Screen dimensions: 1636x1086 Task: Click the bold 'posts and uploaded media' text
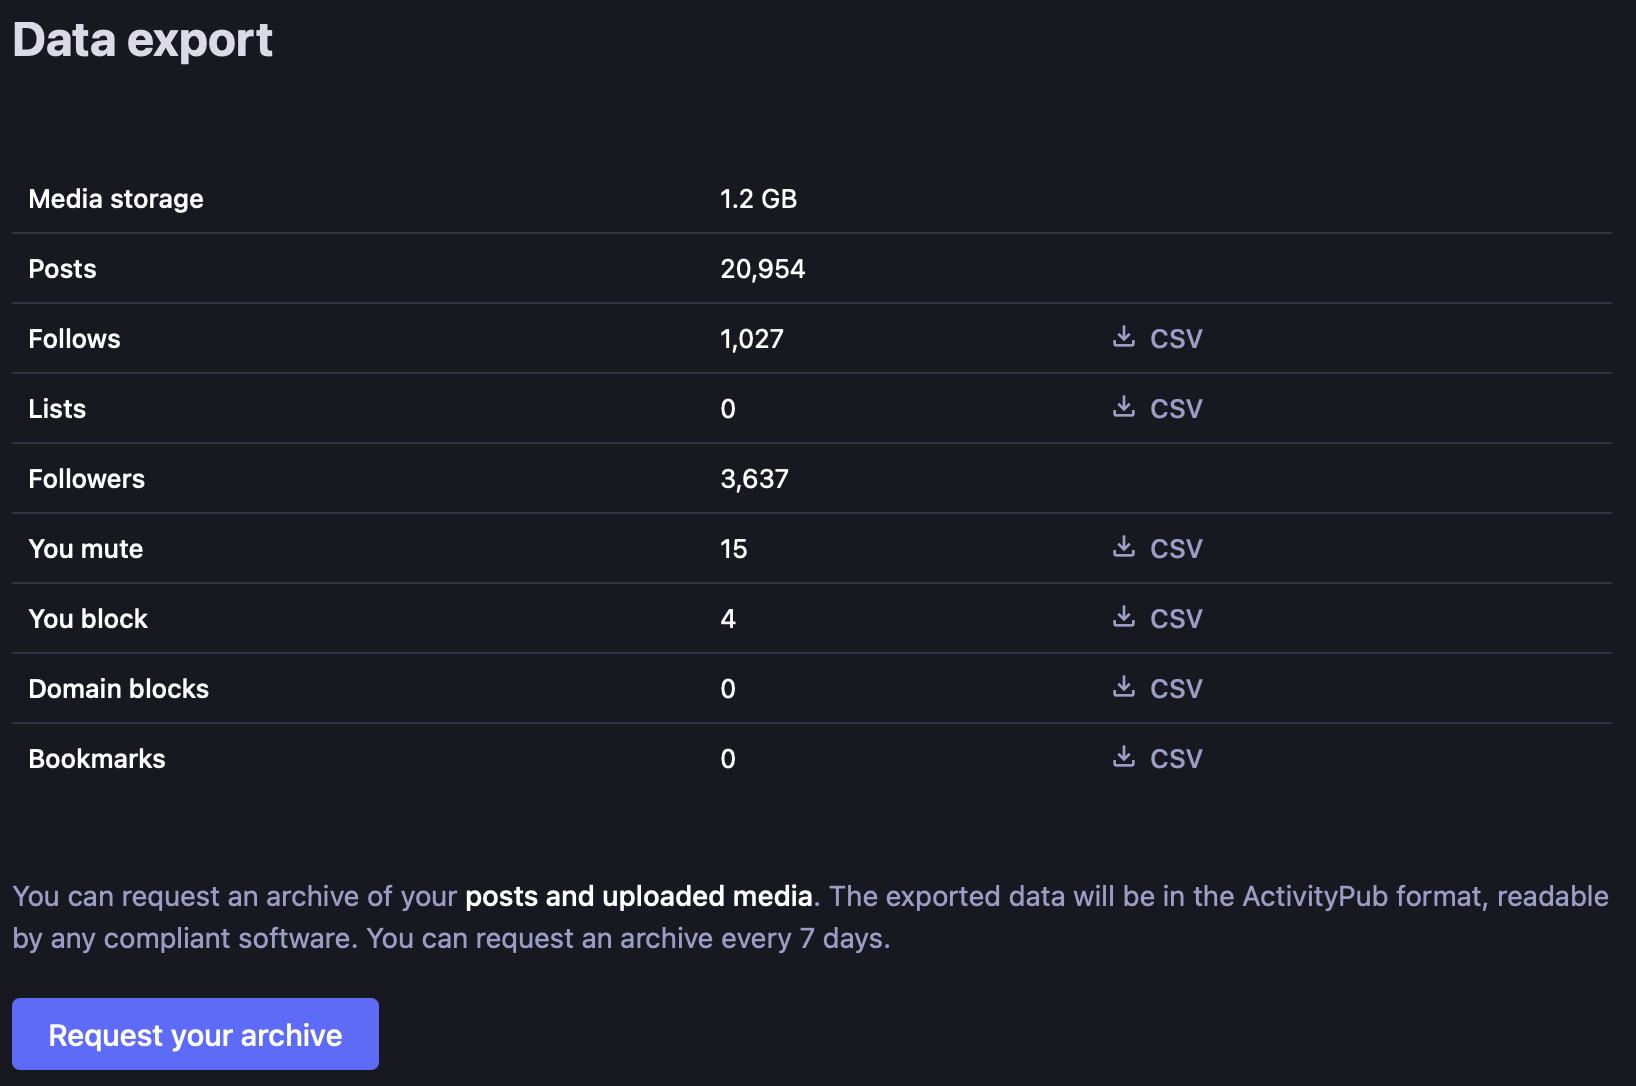click(639, 896)
